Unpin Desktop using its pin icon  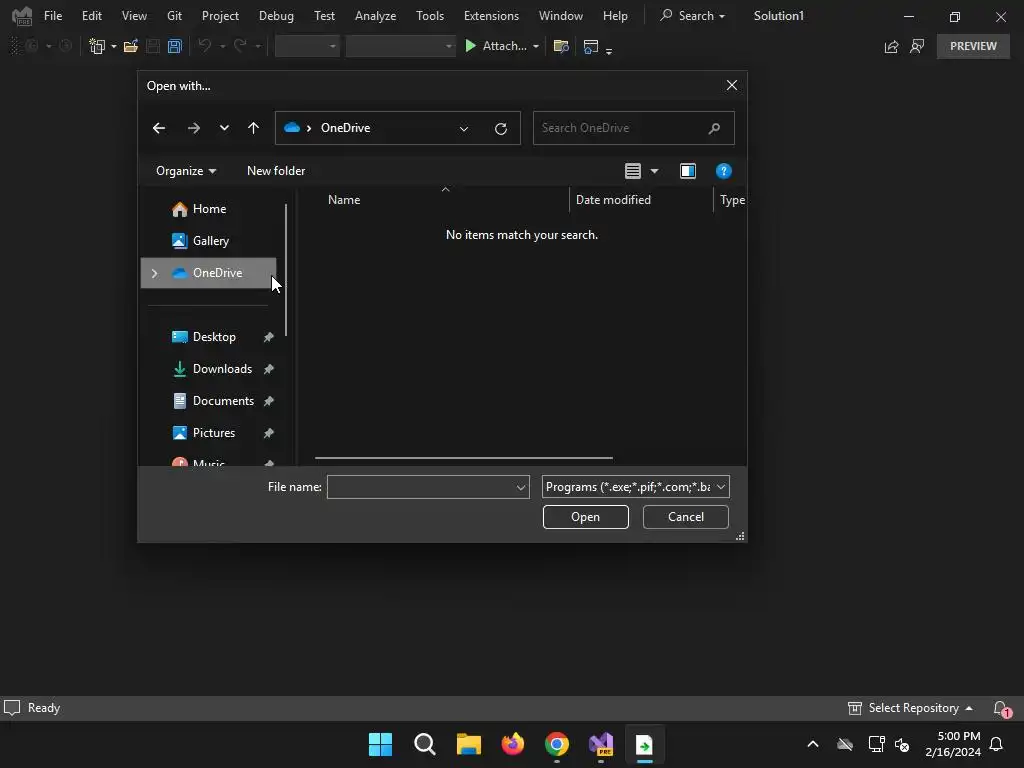pos(268,337)
